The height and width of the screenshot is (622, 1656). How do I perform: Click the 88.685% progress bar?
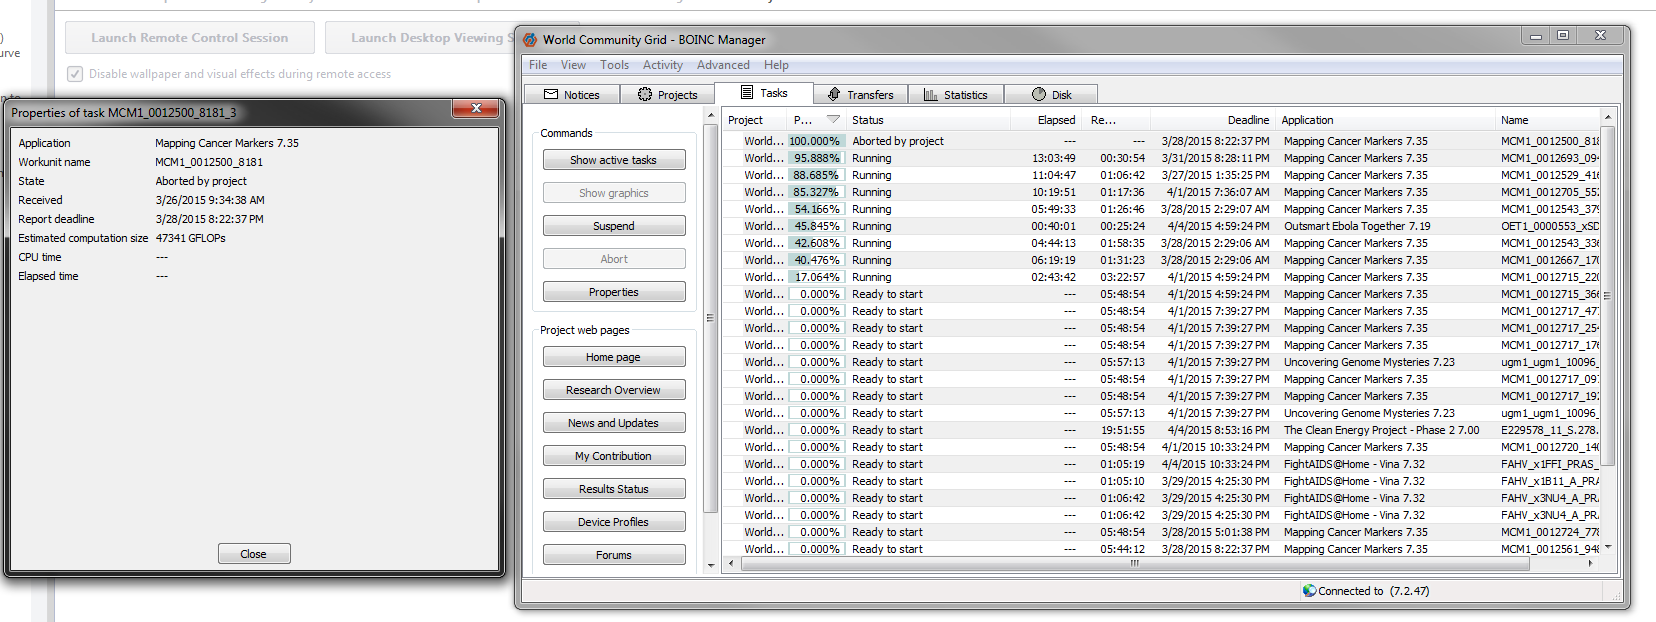[x=816, y=175]
